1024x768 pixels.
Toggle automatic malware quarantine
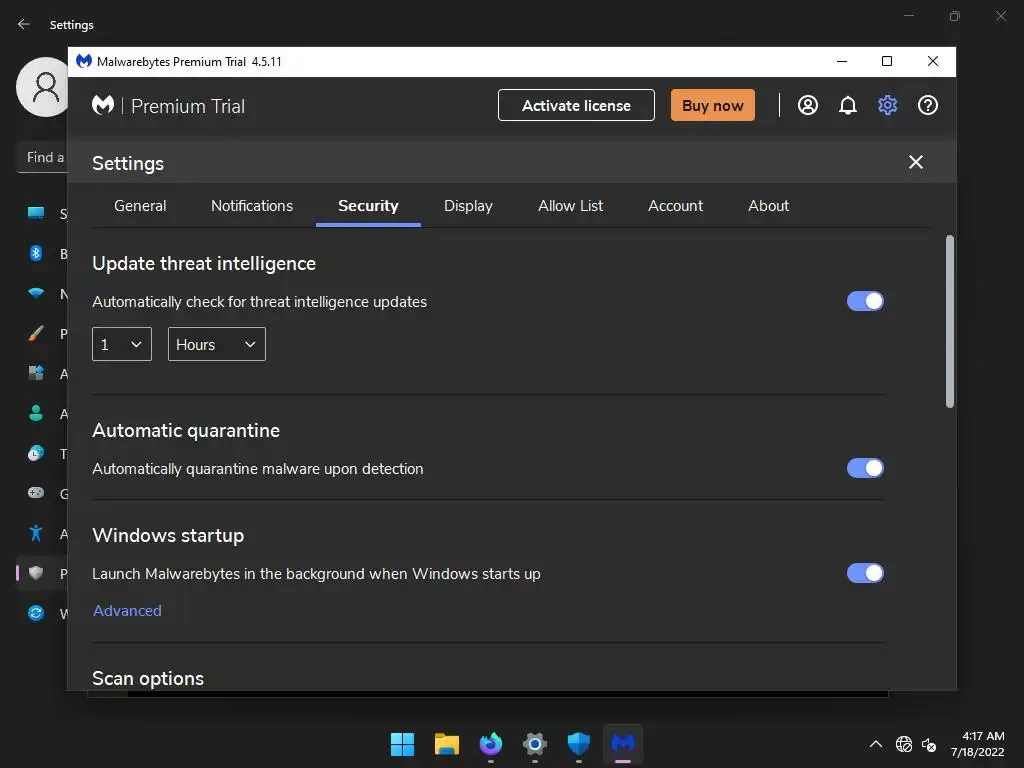[x=865, y=468]
